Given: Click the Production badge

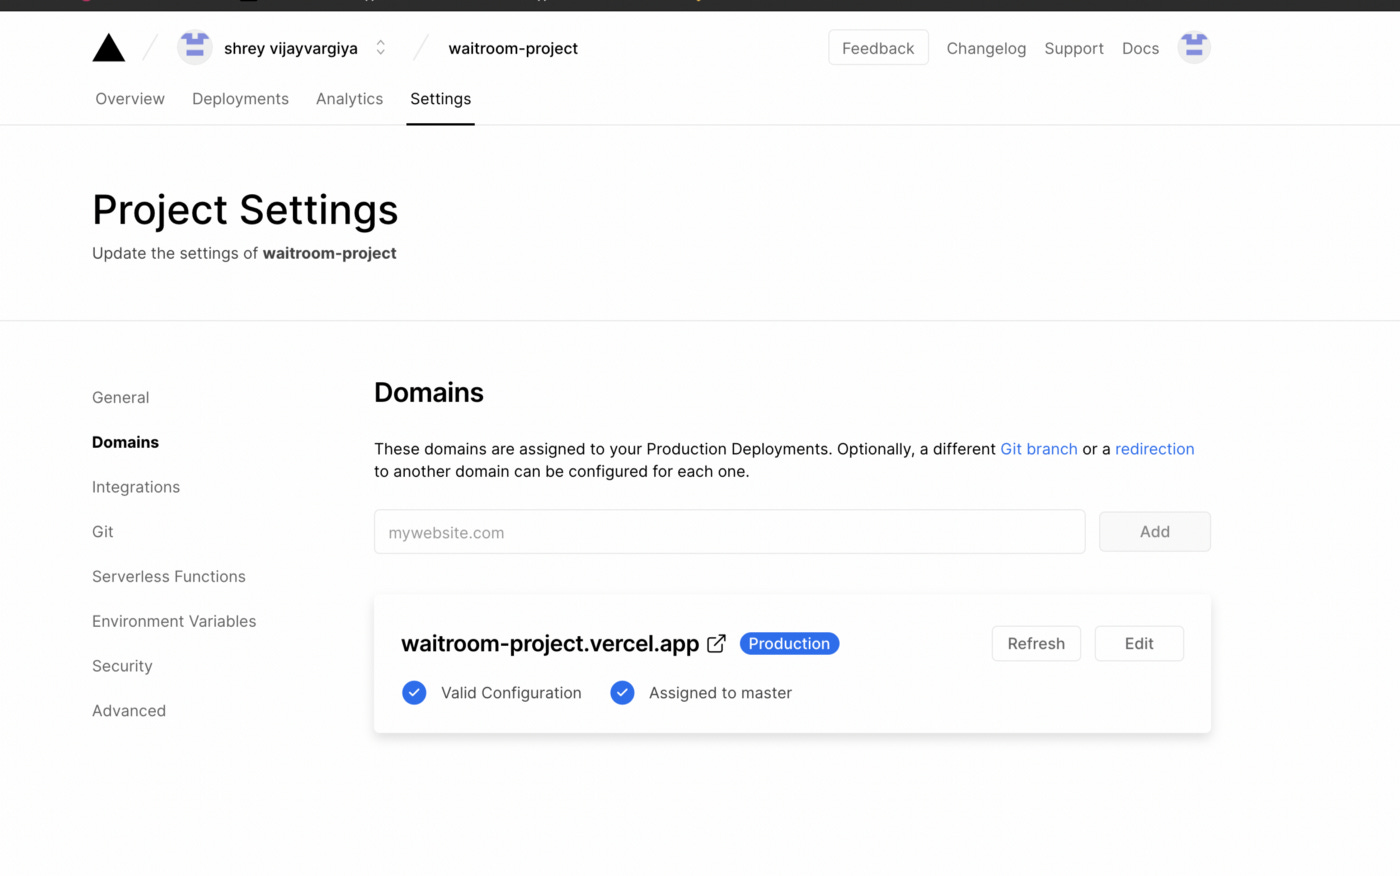Looking at the screenshot, I should pyautogui.click(x=789, y=644).
